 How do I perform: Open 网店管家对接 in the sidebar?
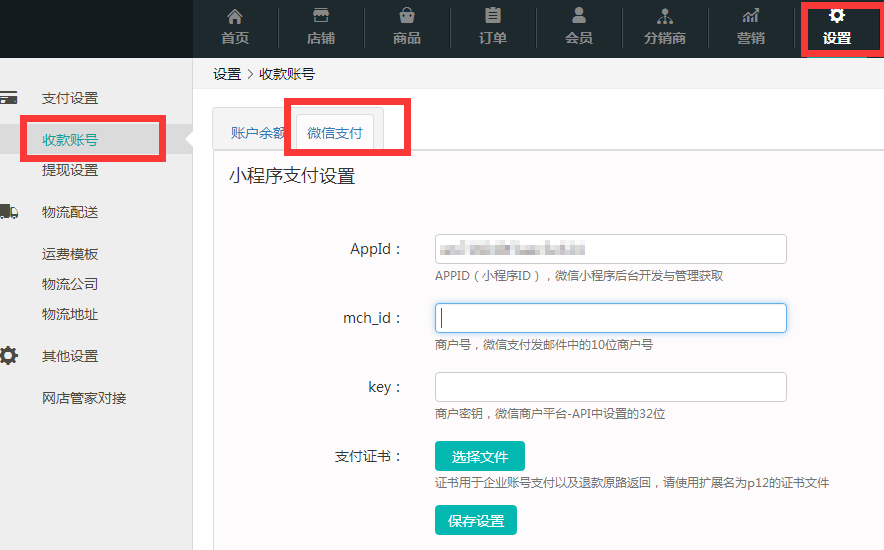(84, 398)
